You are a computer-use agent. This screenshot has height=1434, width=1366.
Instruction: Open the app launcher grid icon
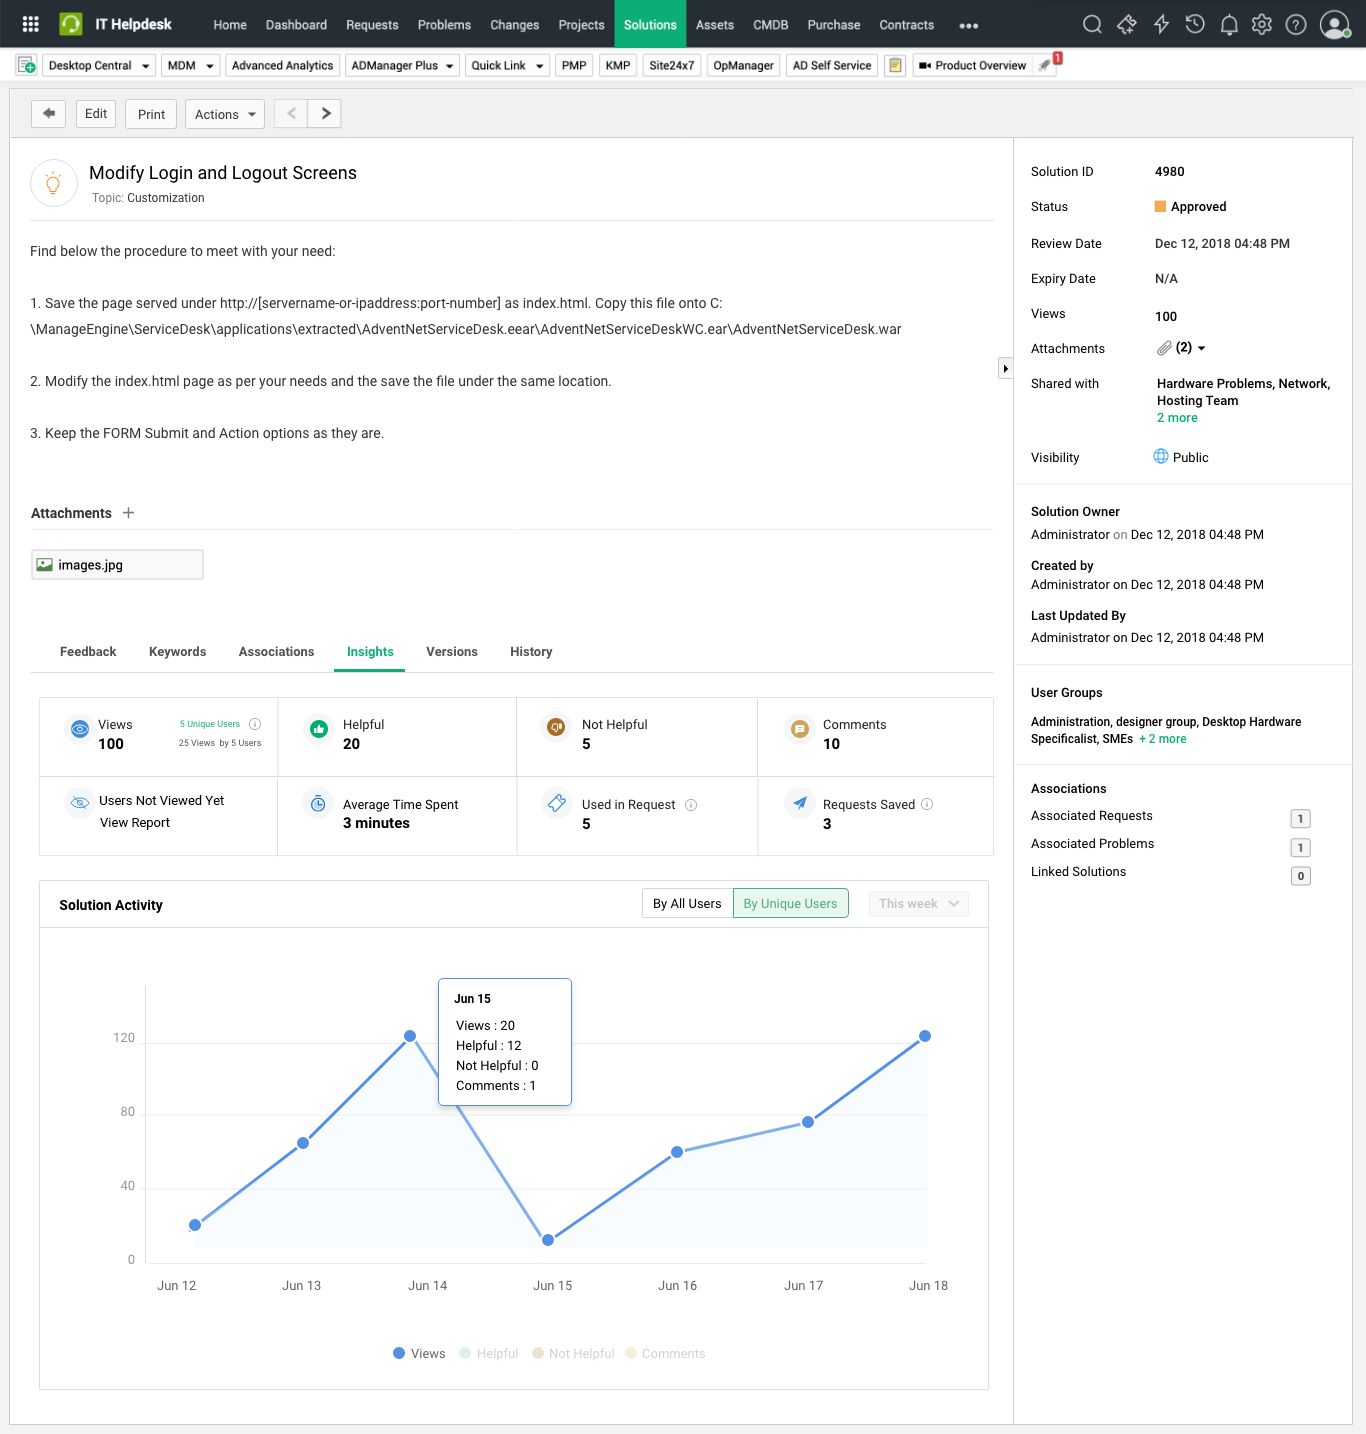pos(30,24)
